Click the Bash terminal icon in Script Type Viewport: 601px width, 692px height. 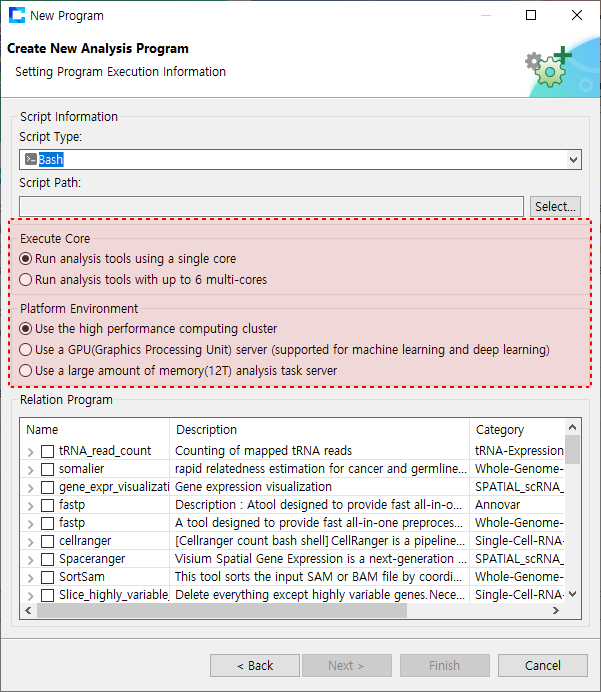pos(30,159)
